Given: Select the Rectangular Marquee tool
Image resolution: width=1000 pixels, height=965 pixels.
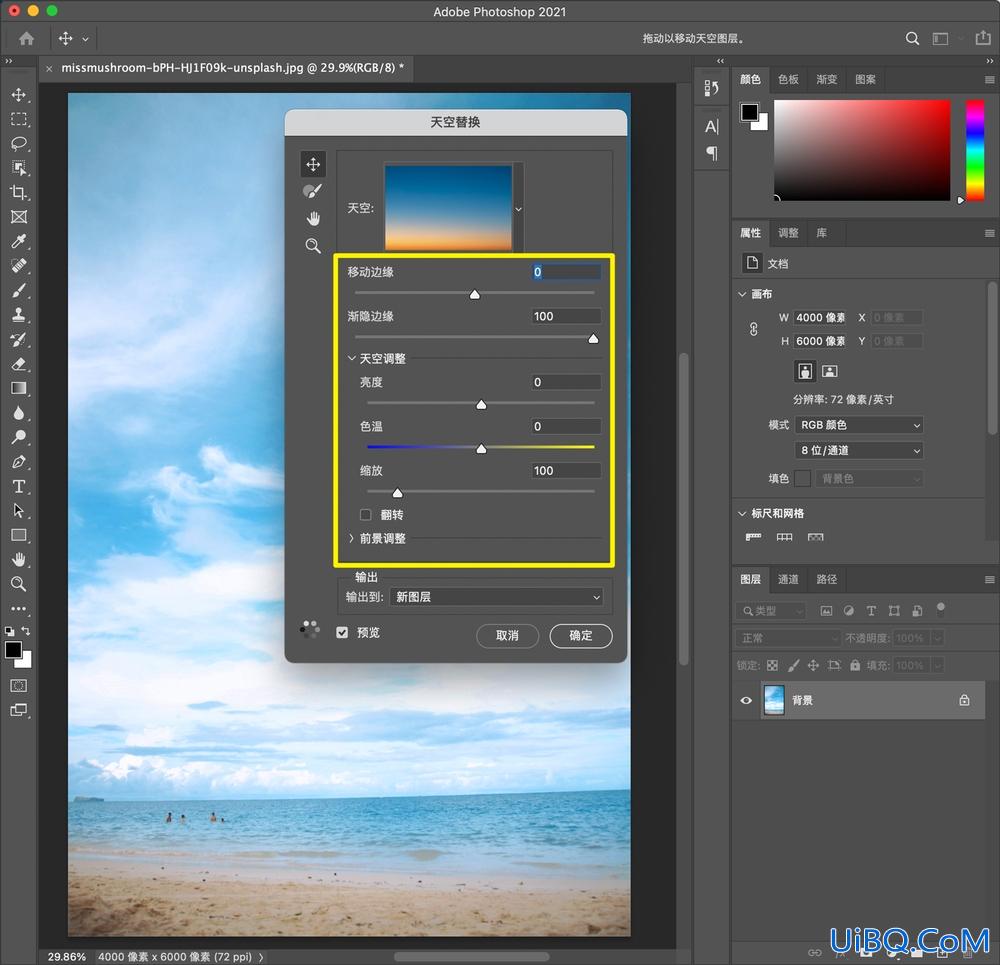Looking at the screenshot, I should [x=18, y=119].
